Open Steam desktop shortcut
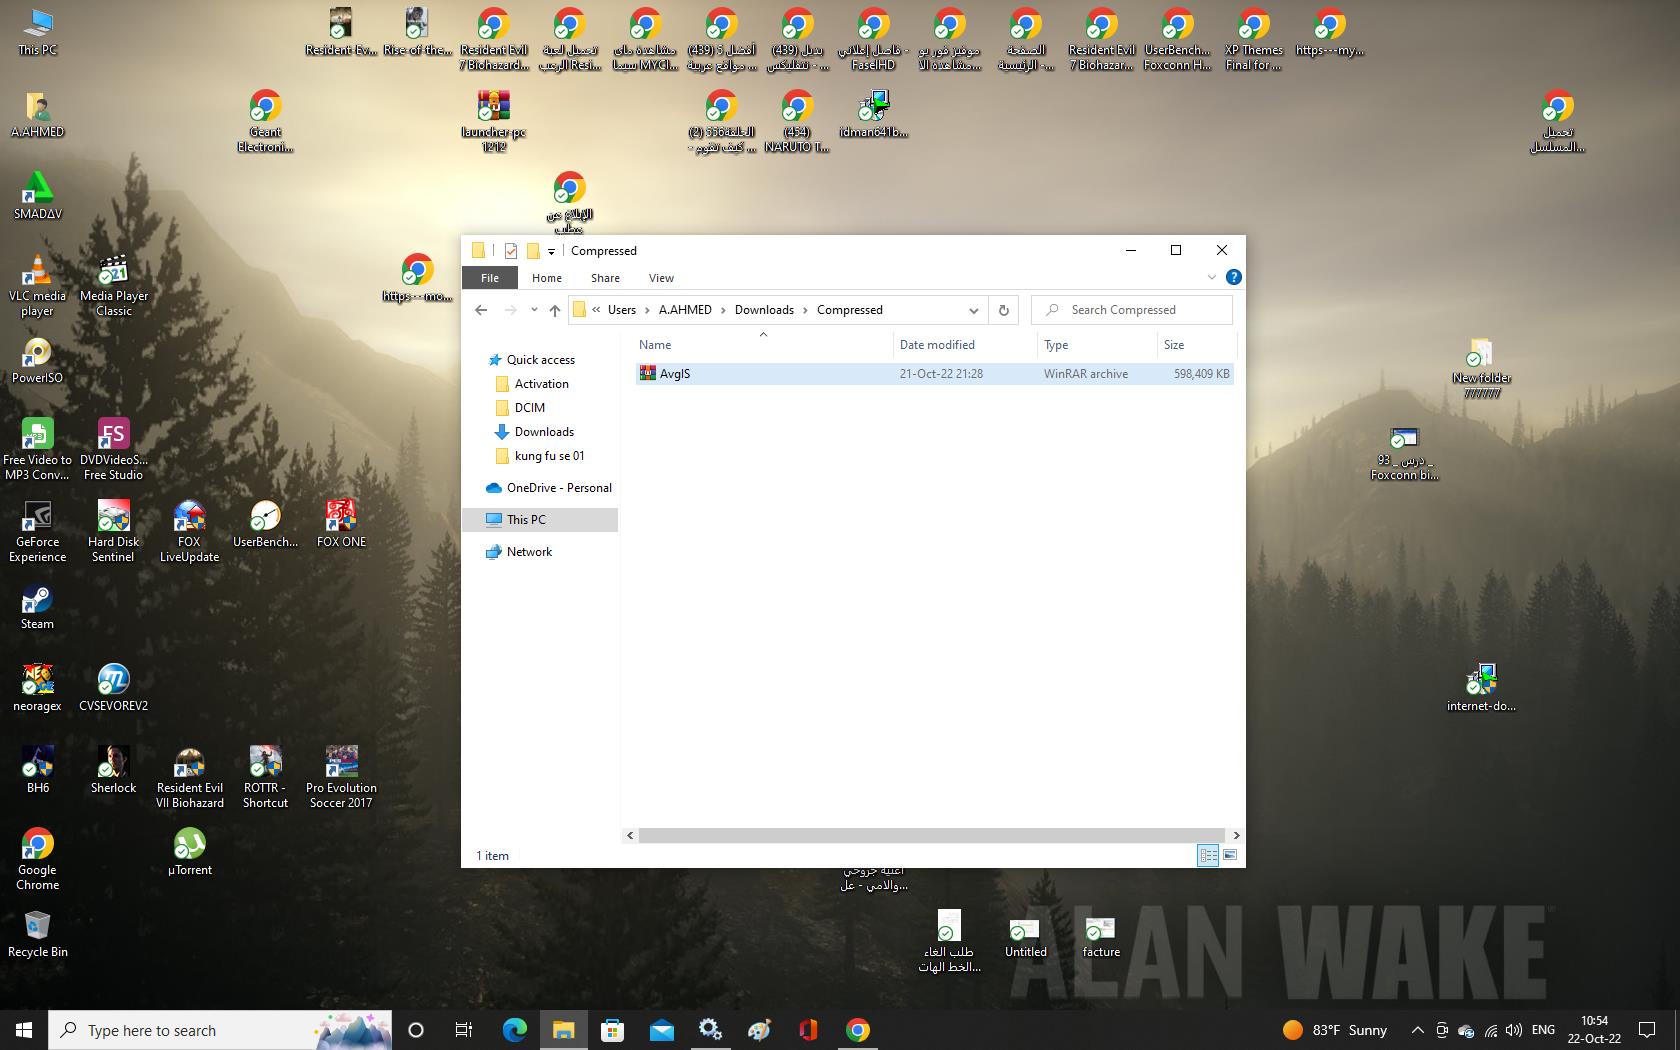1680x1050 pixels. point(37,600)
